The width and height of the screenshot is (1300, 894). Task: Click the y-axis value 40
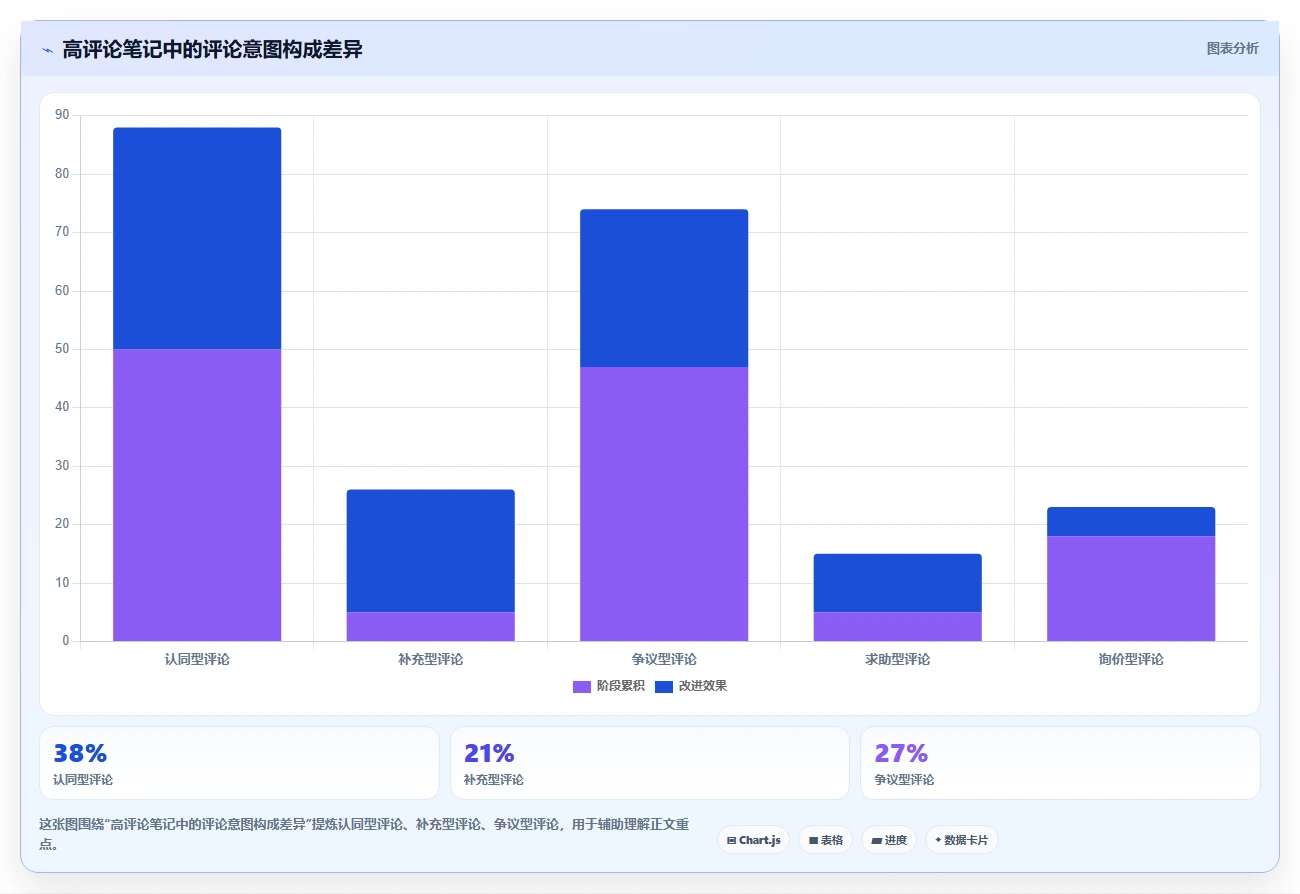[62, 407]
